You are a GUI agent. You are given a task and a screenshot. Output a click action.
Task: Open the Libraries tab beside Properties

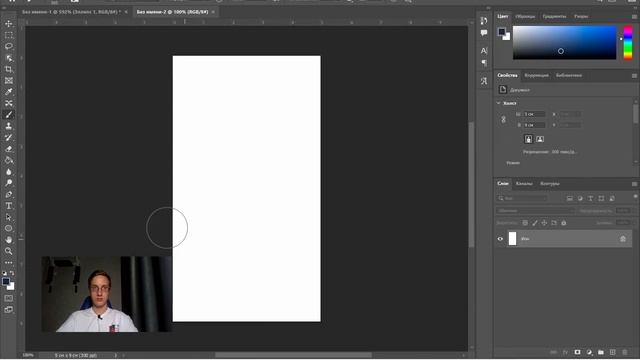pos(569,76)
